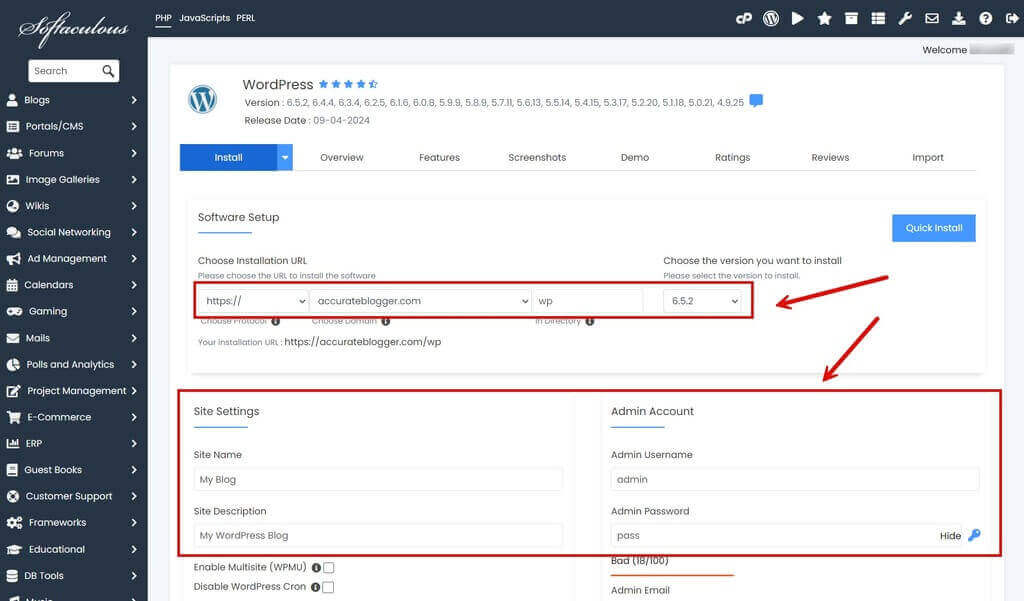Screen dimensions: 1024x601
Task: Open backups download icon
Action: 959,18
